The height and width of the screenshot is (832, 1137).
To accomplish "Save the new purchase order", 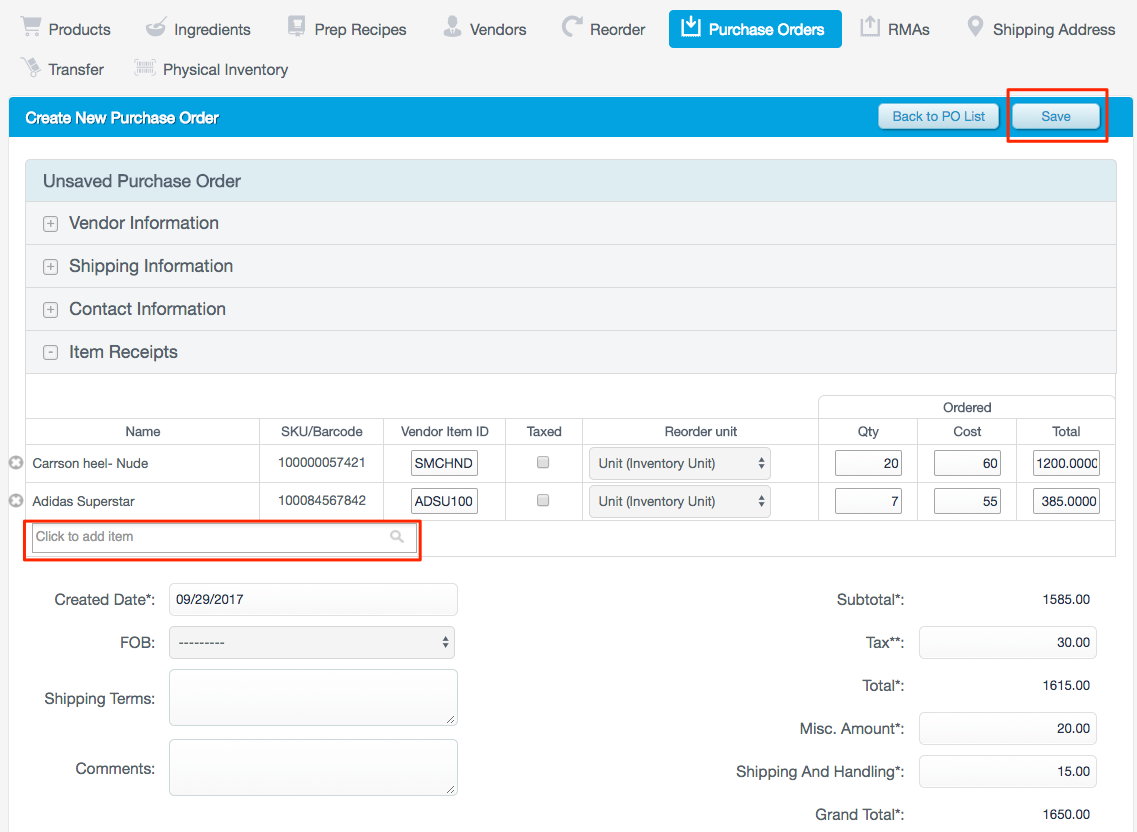I will [x=1056, y=116].
